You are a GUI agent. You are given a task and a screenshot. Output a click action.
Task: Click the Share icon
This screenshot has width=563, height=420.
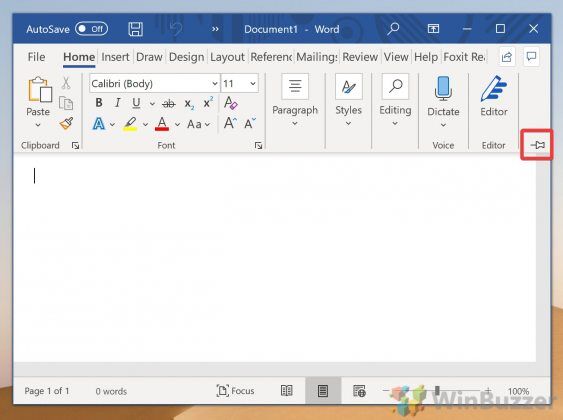pos(507,57)
